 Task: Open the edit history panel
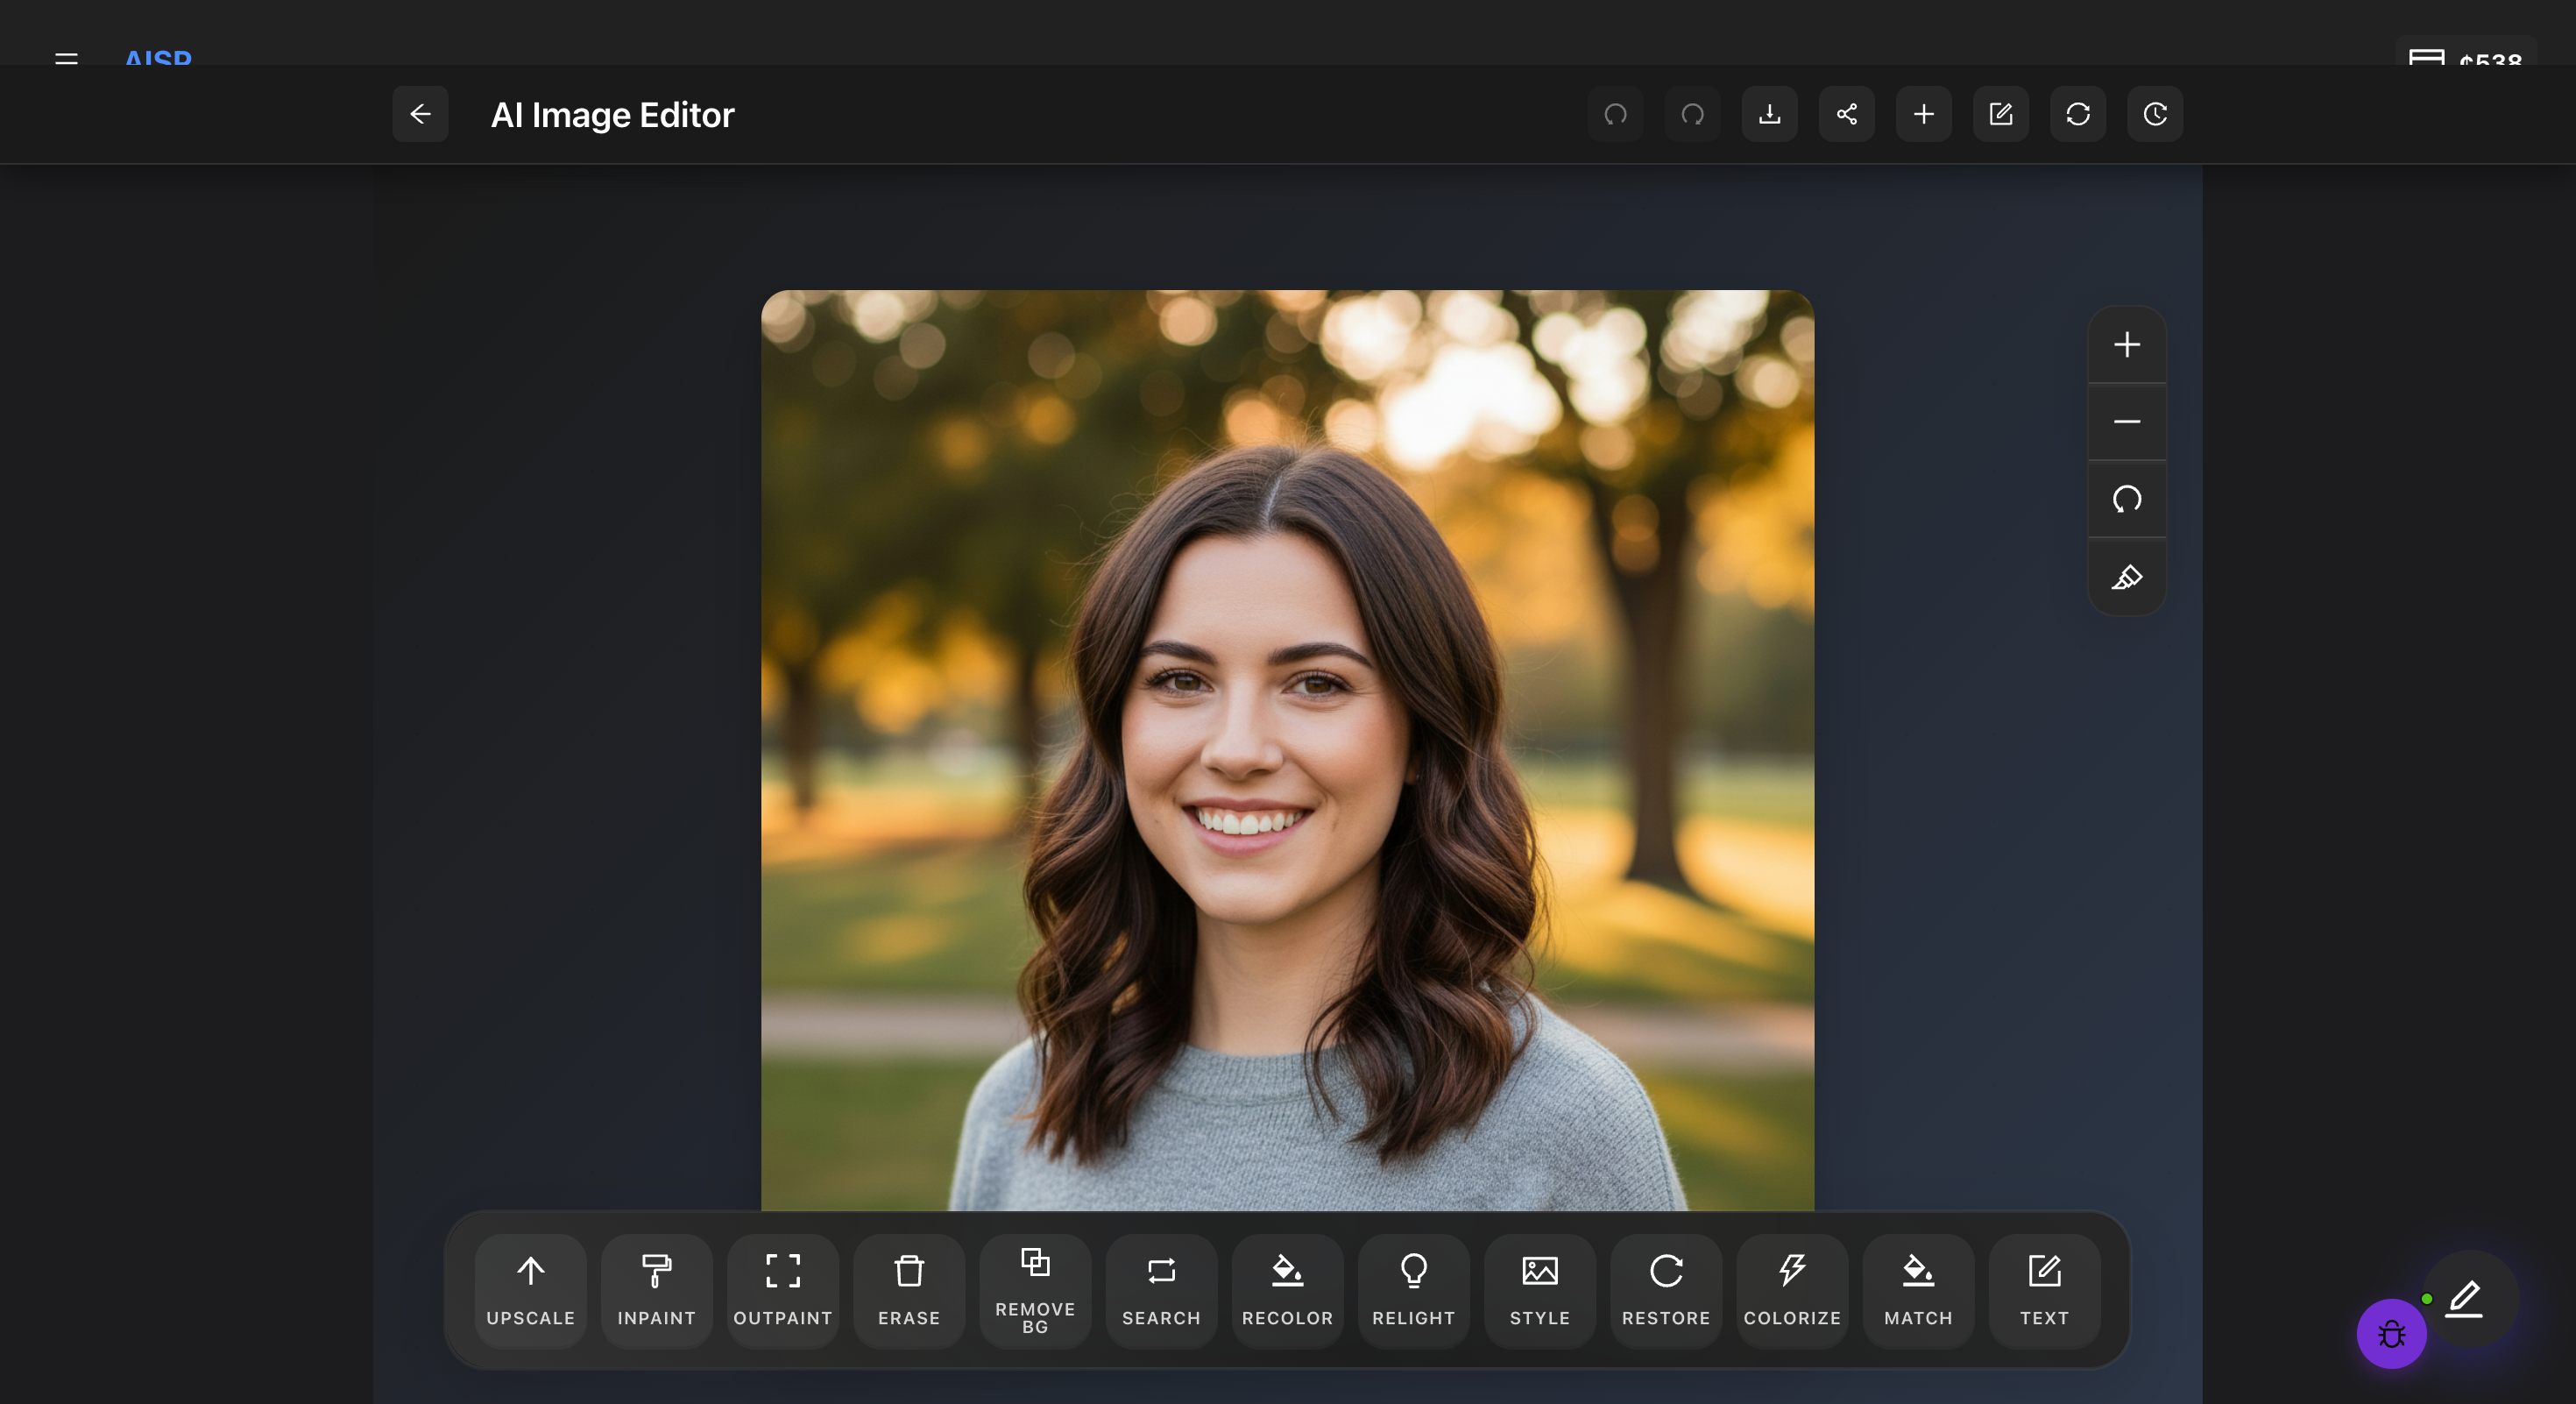[x=2155, y=114]
